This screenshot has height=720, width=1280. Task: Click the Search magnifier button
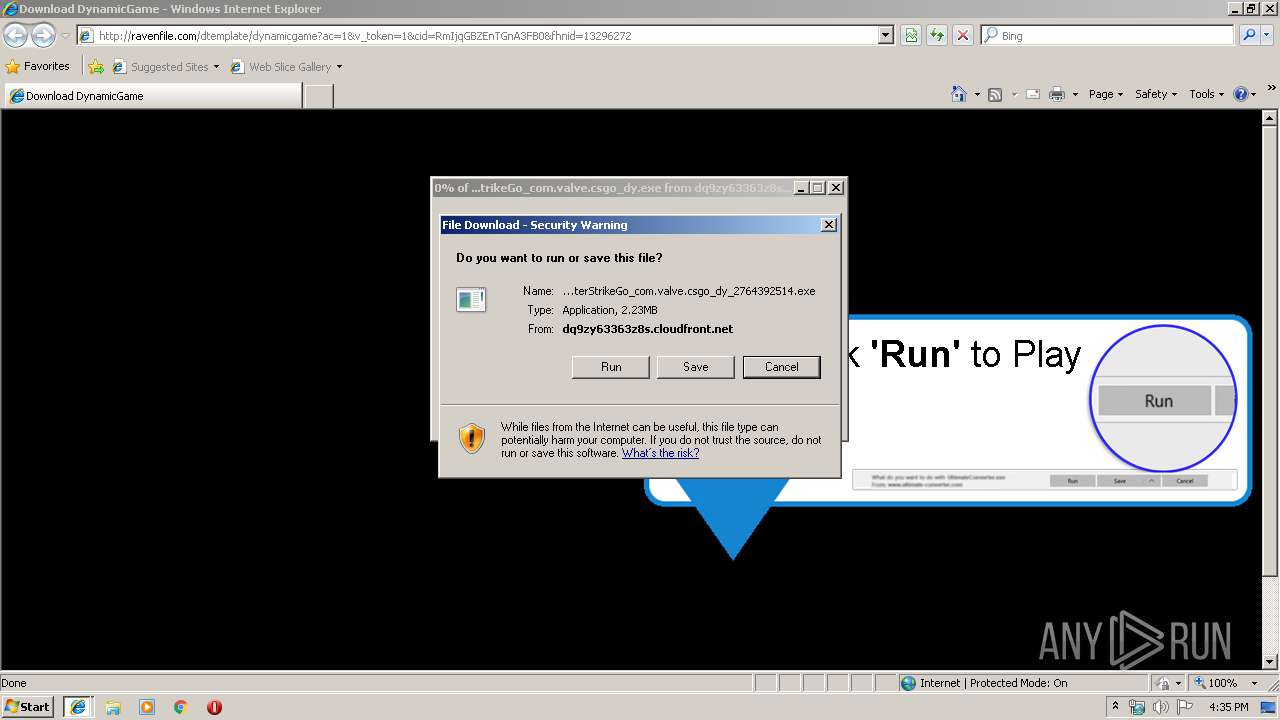pos(1248,36)
